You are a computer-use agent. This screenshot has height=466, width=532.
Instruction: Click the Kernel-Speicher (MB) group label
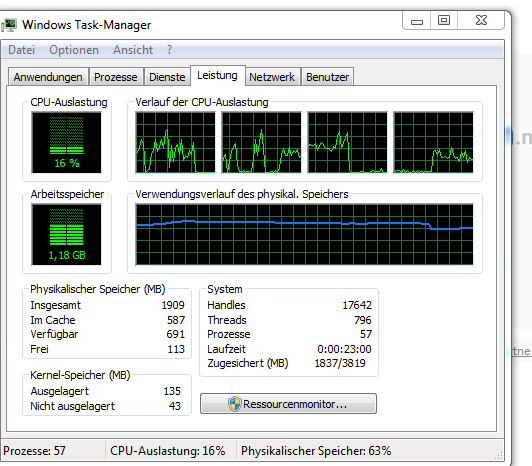coord(80,375)
